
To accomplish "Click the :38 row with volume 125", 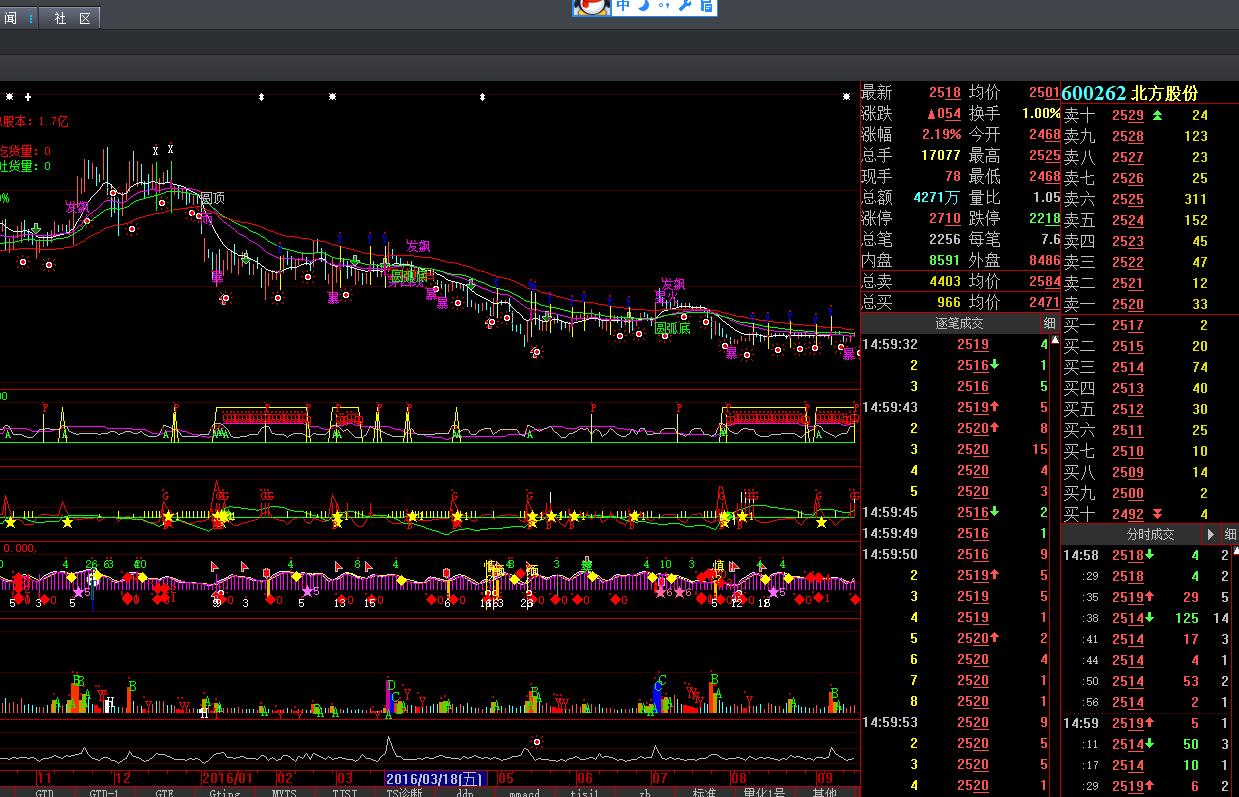I will 1146,618.
